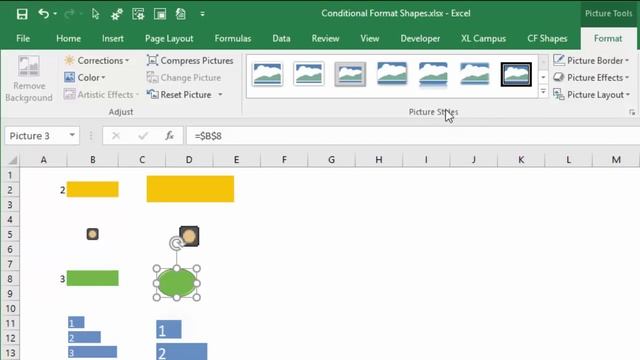Viewport: 640px width, 360px height.
Task: Select the pointer arrow tool in the quick access toolbar
Action: pos(96,14)
